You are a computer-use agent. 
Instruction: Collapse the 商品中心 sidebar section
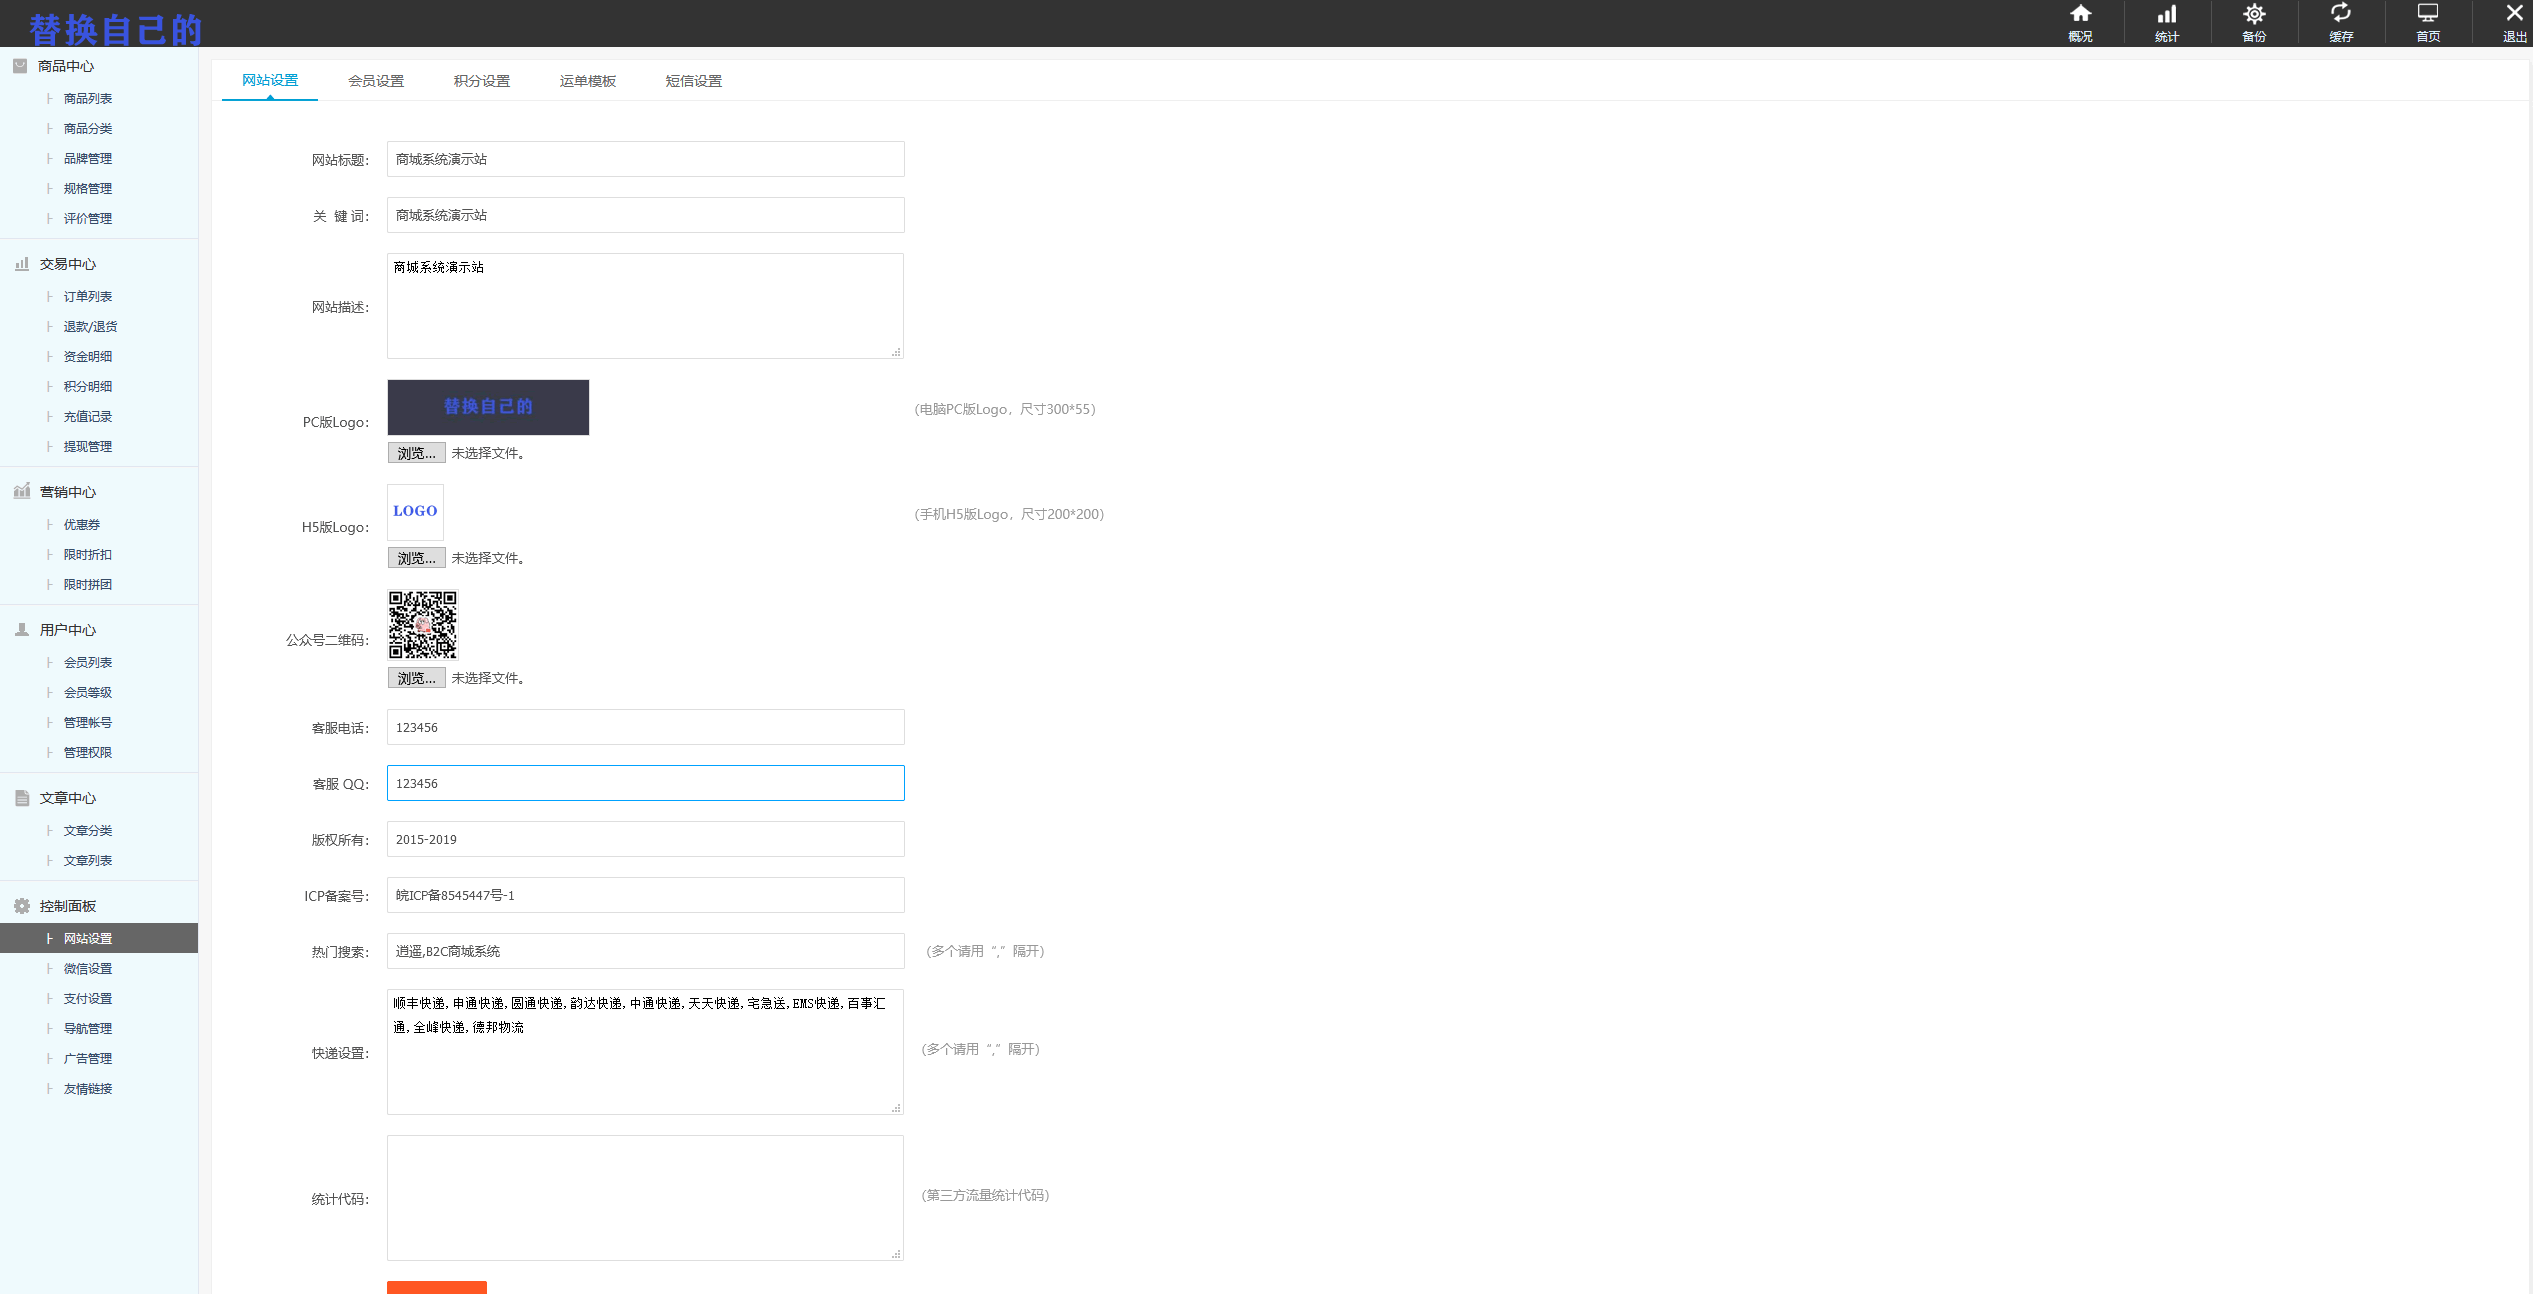coord(66,66)
